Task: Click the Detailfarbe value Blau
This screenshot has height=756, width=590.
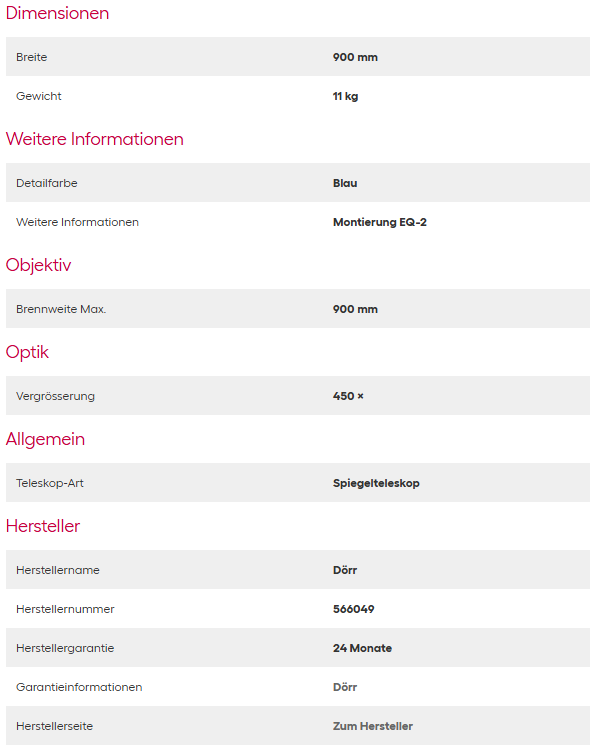Action: [x=345, y=183]
